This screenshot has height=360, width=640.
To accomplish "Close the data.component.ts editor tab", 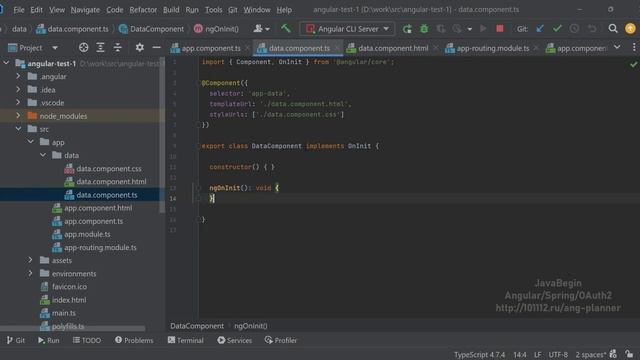I will tap(337, 48).
